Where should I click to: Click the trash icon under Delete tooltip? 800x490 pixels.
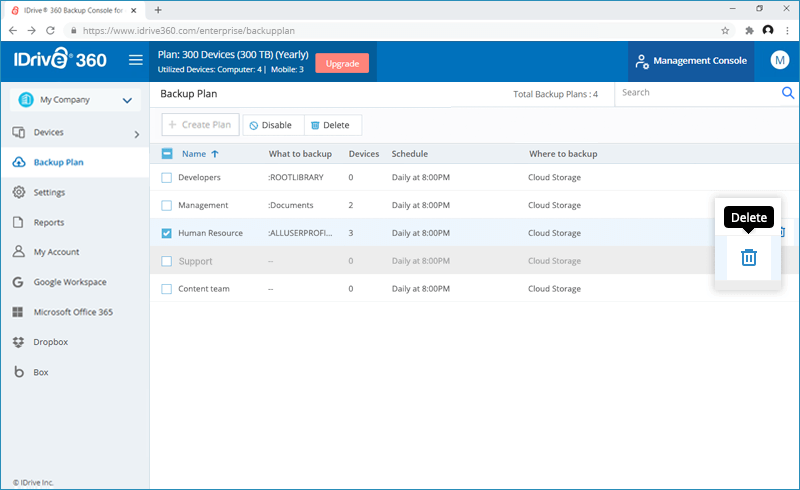coord(748,257)
